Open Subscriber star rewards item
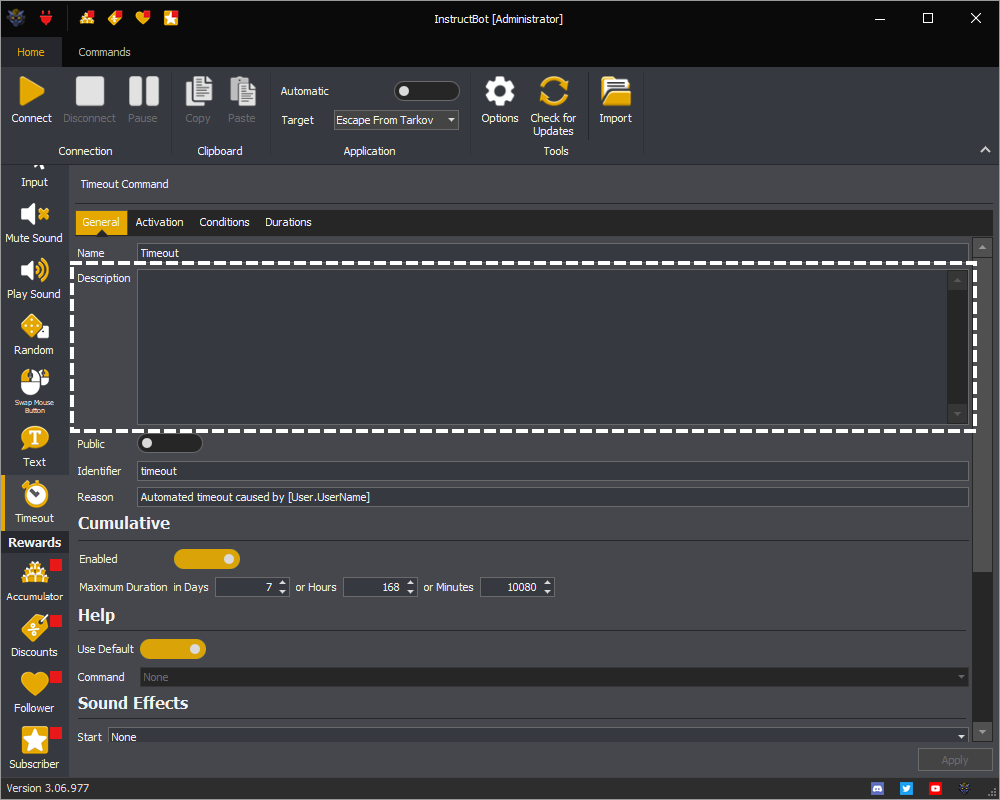Screen dimensions: 1000x800 (34, 748)
